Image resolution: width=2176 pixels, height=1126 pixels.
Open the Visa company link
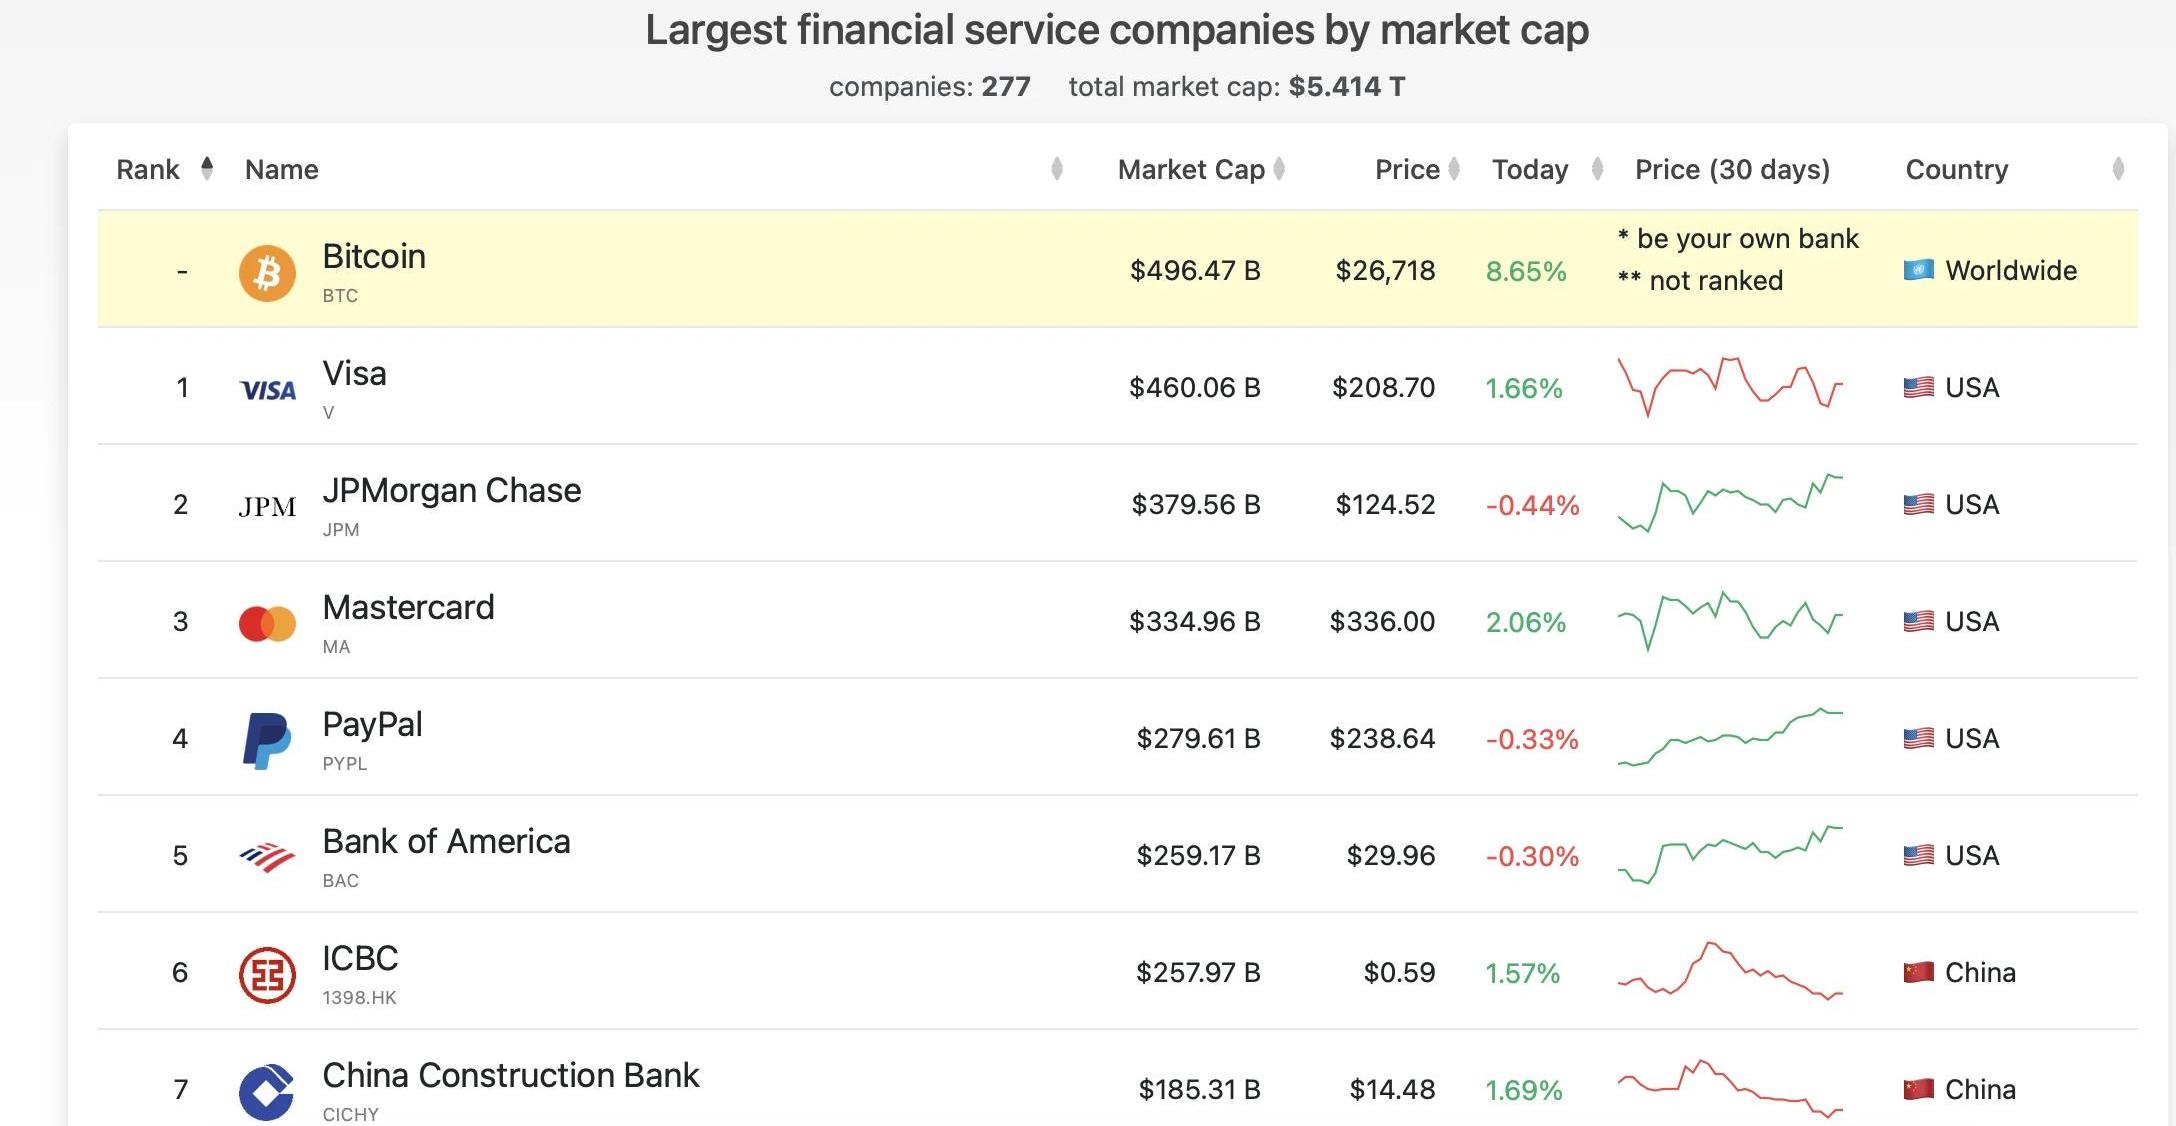pos(354,374)
